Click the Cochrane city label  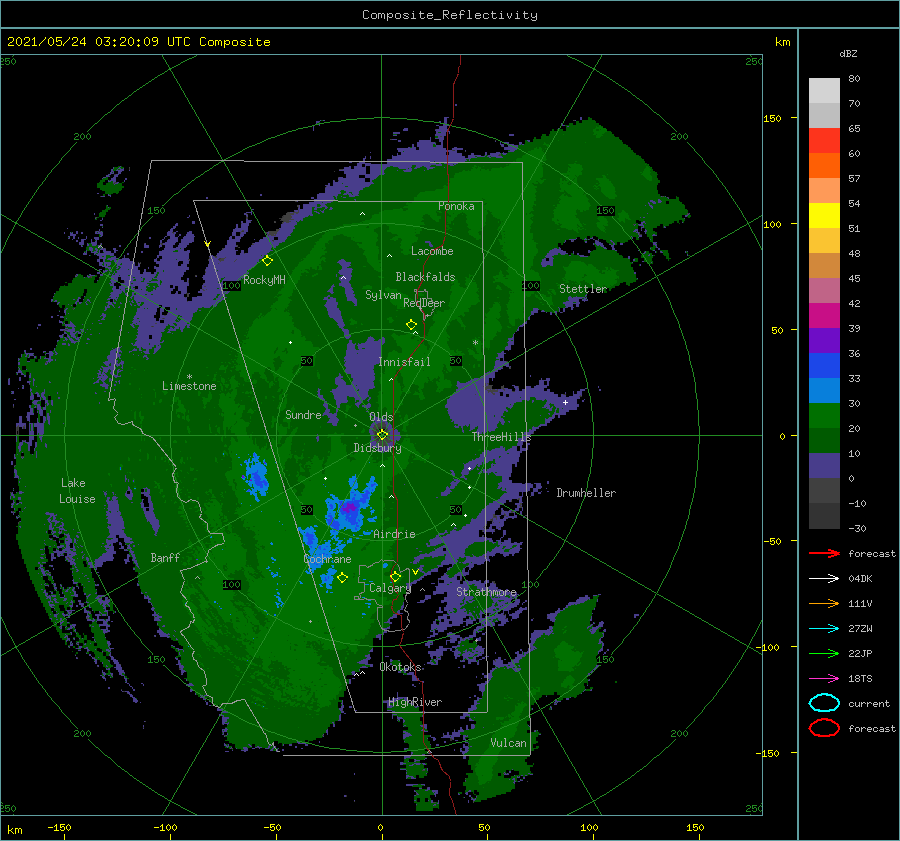tap(327, 559)
